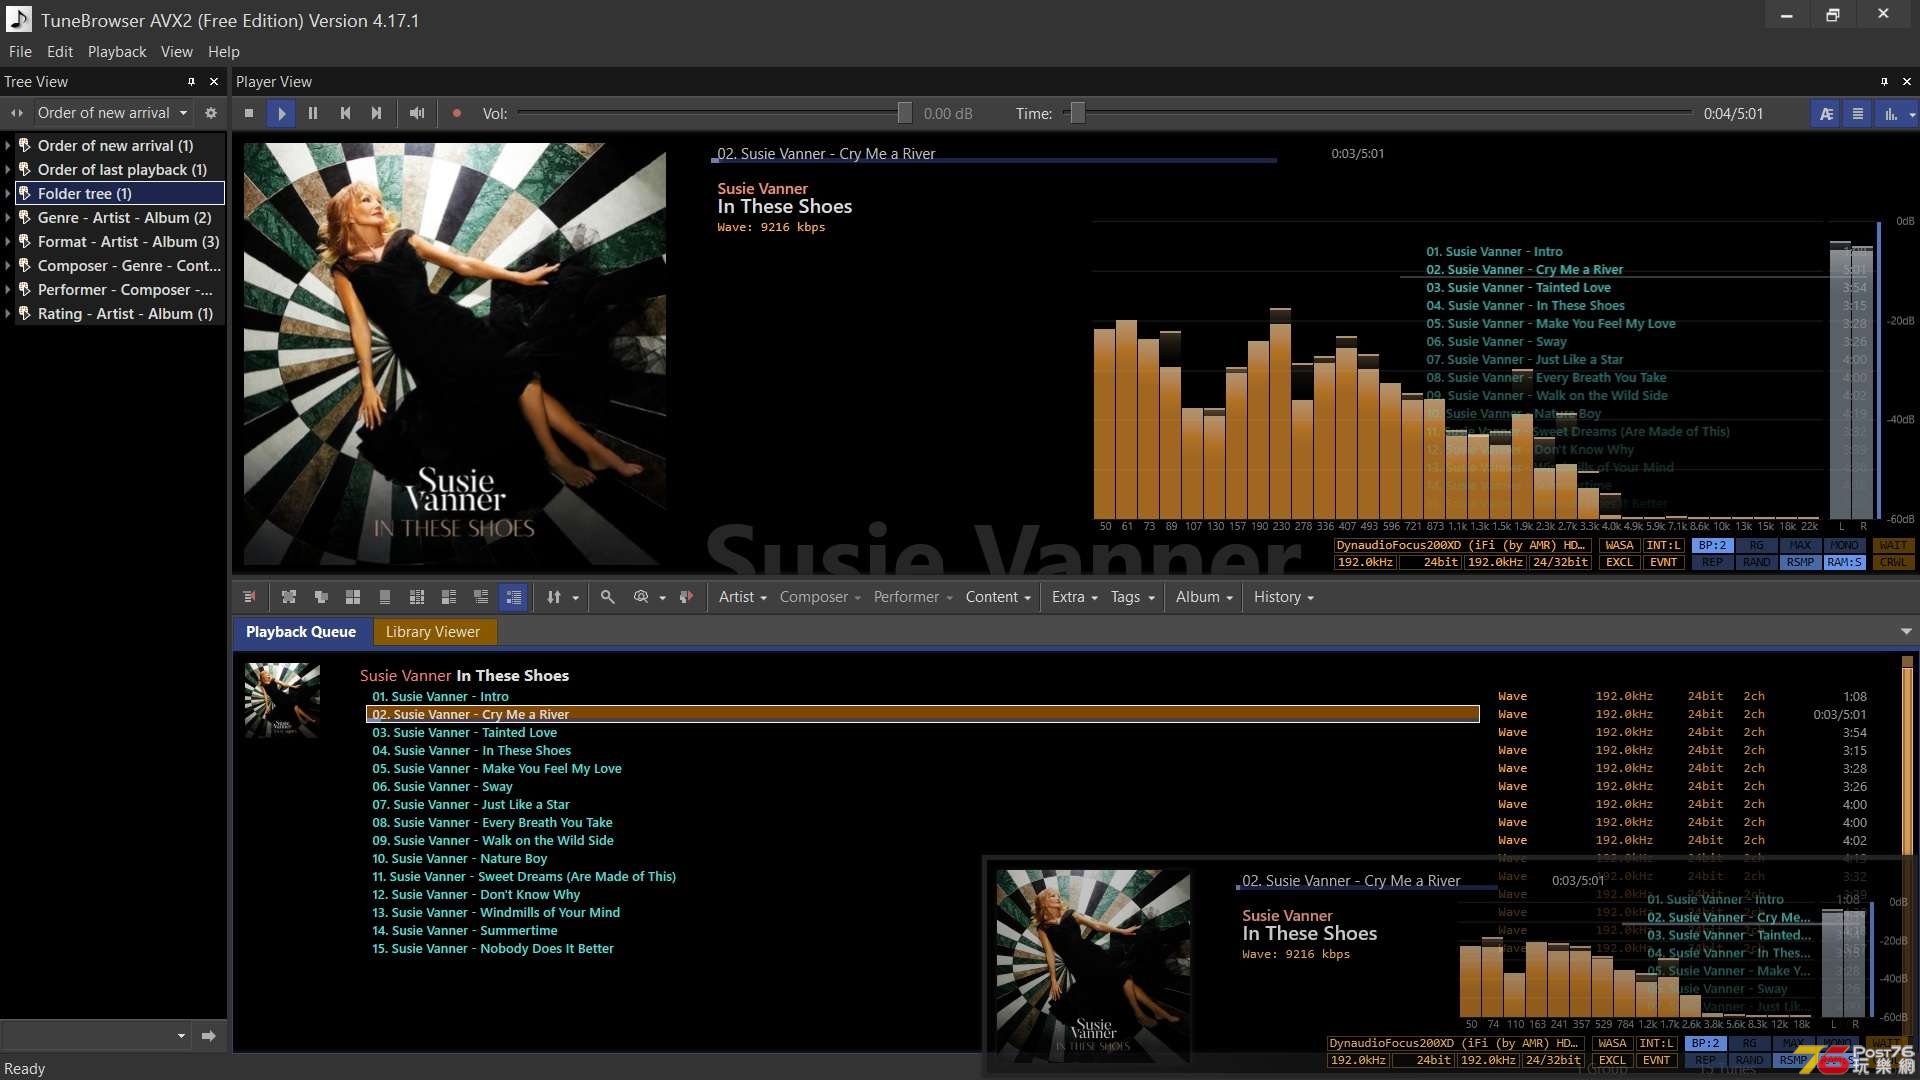Screen dimensions: 1920x1080
Task: Open the File menu
Action: [x=20, y=51]
